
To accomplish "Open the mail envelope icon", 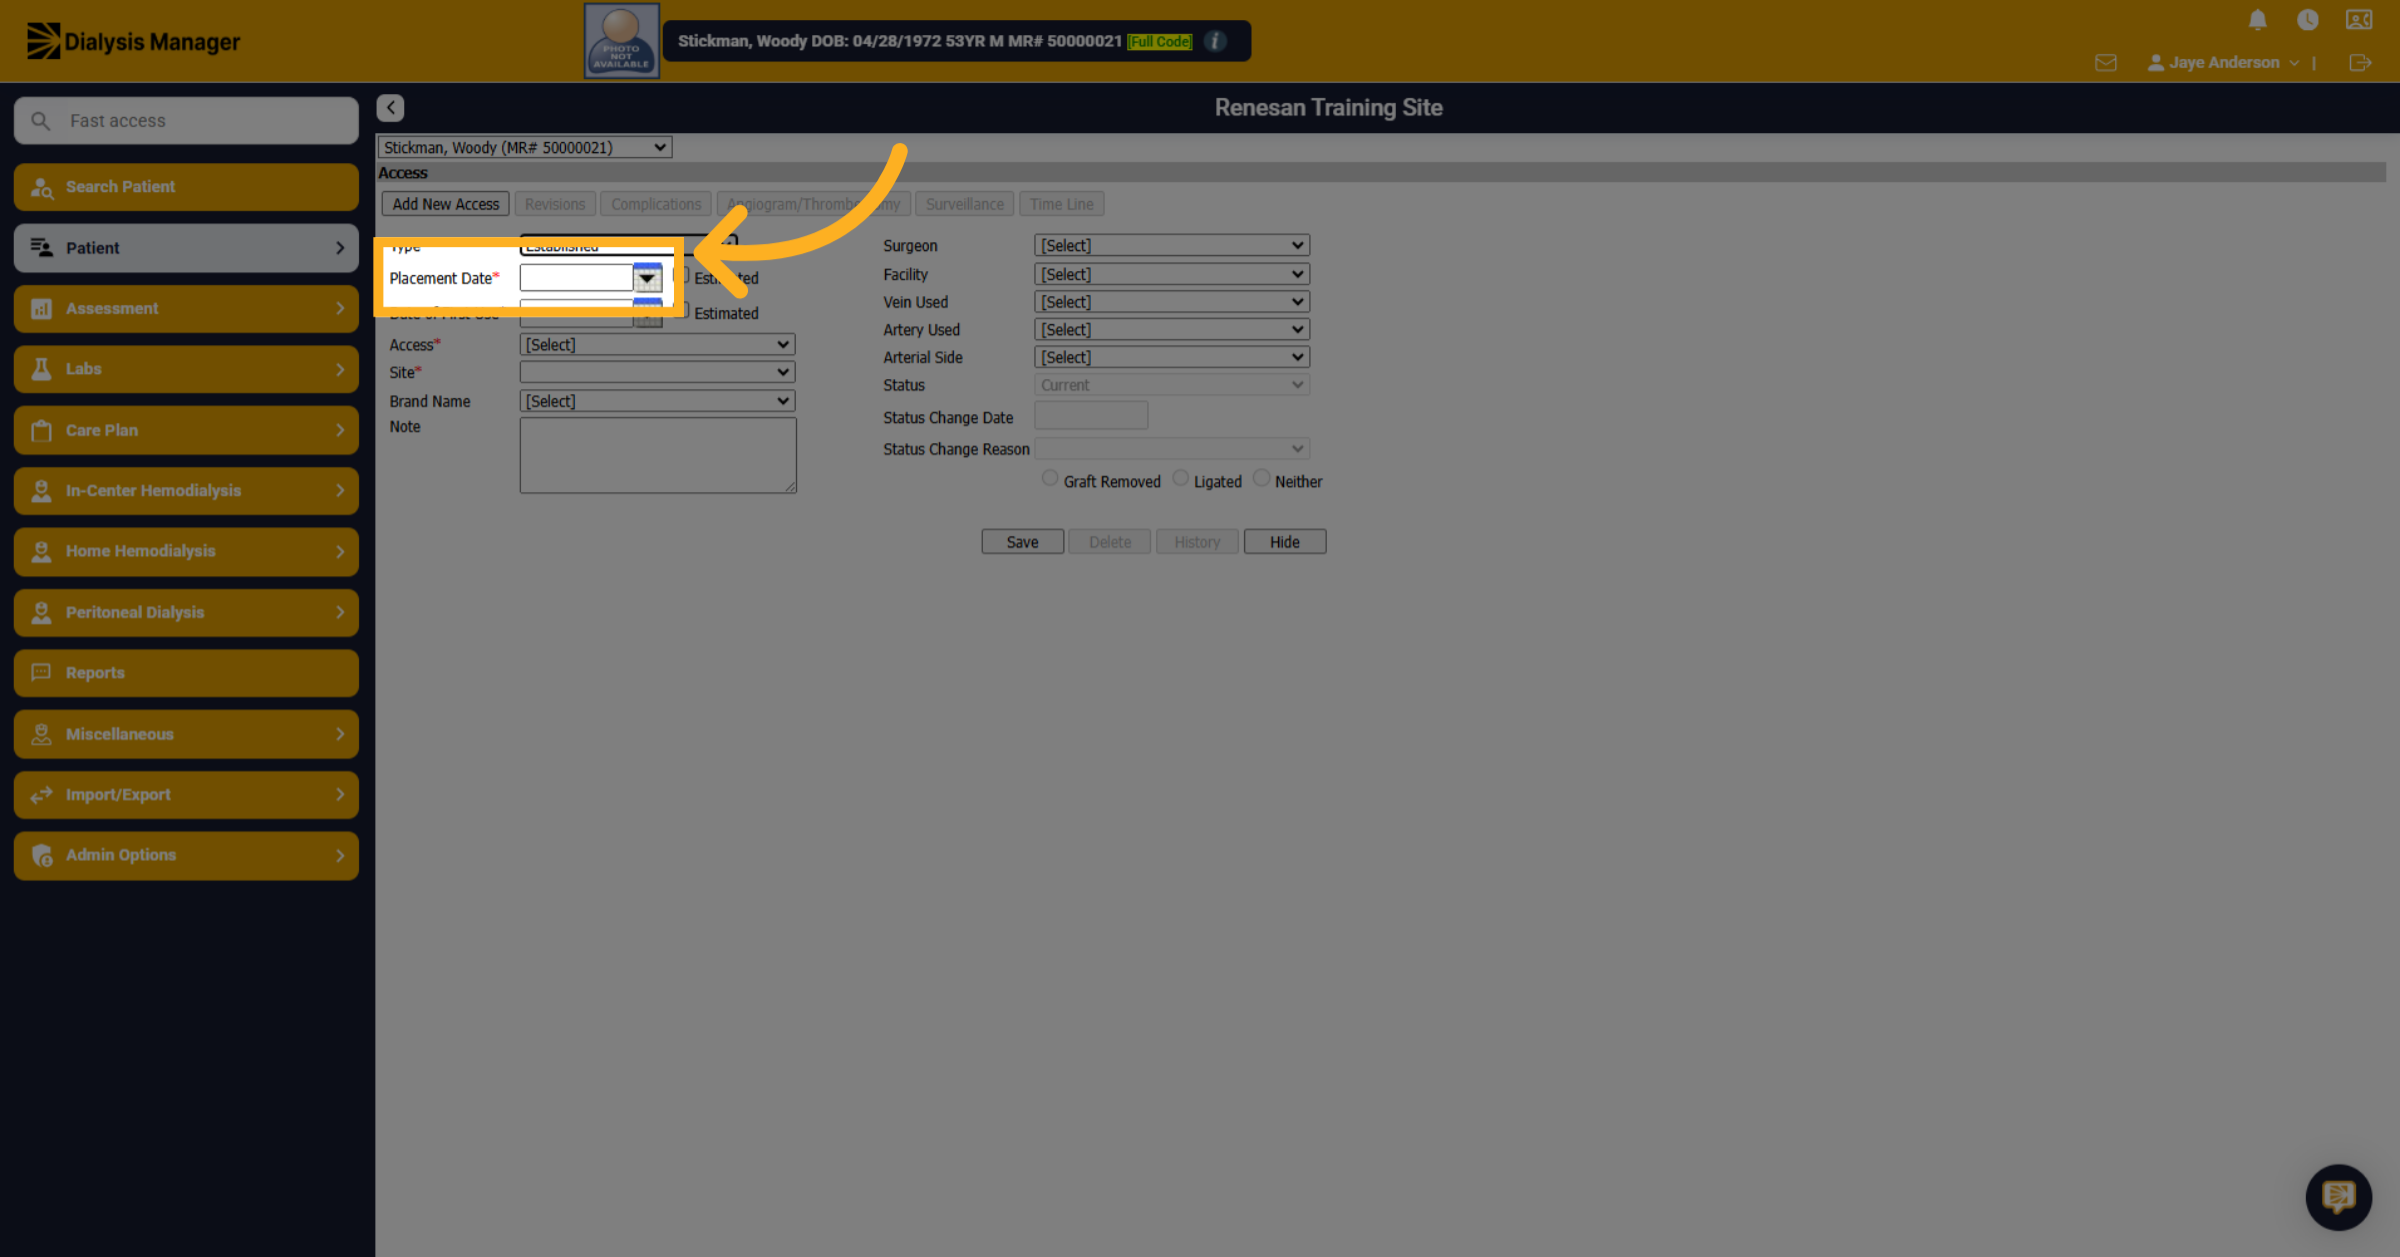I will (2105, 62).
